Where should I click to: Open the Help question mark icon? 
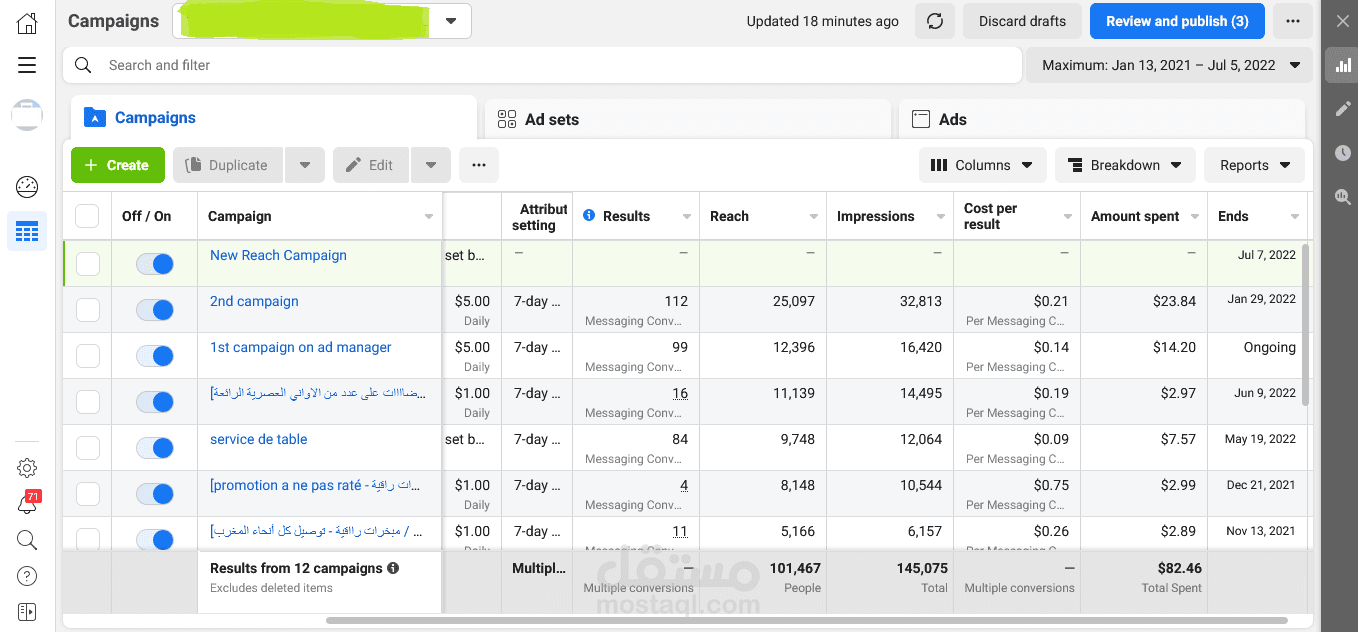tap(27, 576)
